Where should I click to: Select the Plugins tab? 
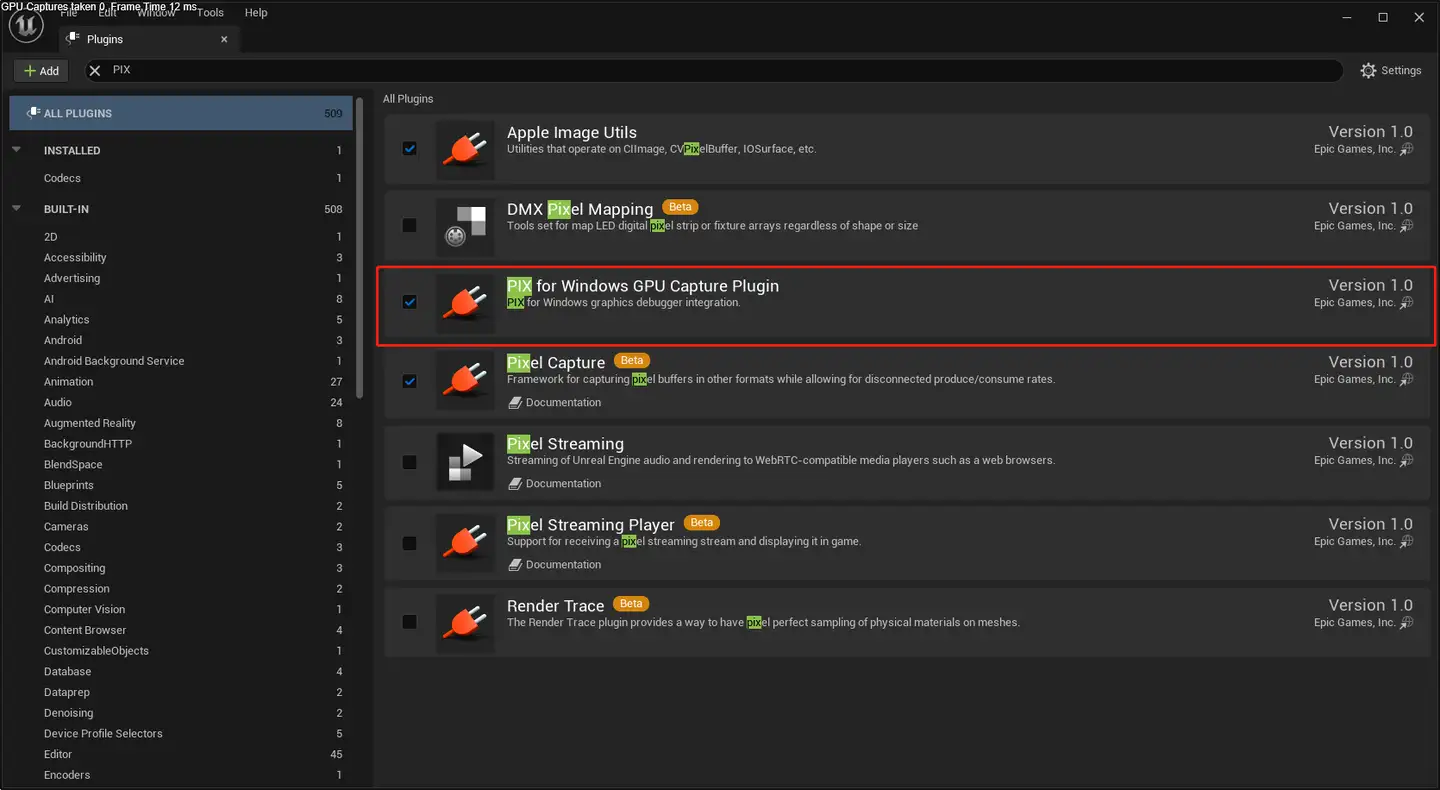point(149,39)
